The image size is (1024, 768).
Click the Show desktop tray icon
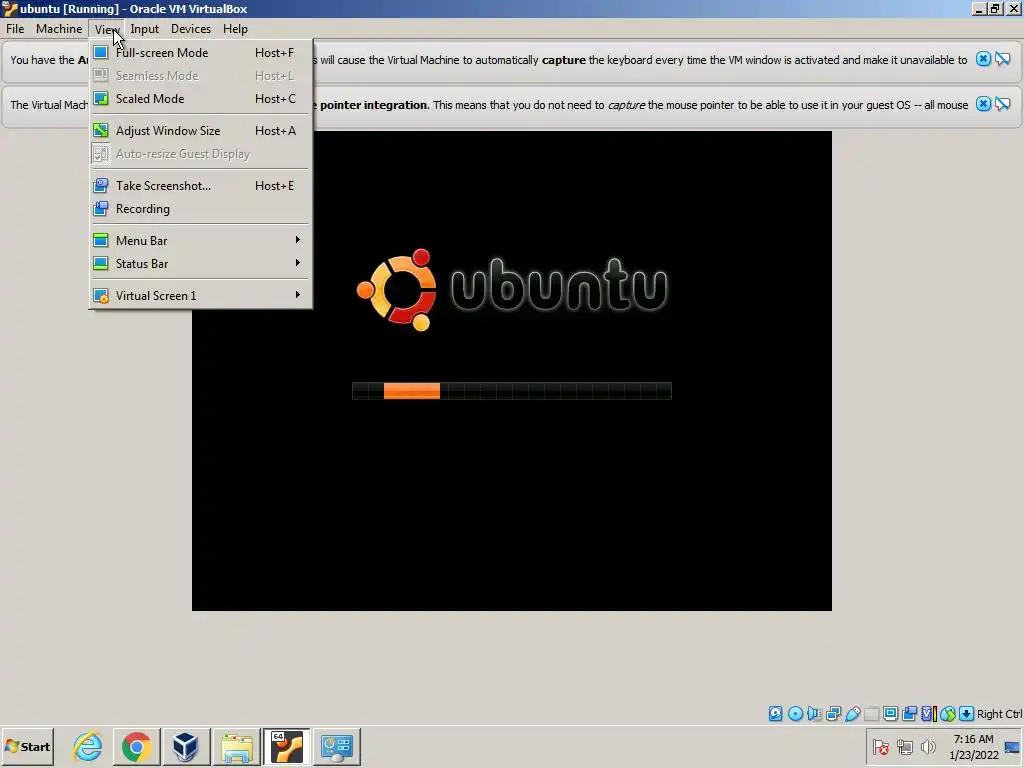(x=1013, y=746)
